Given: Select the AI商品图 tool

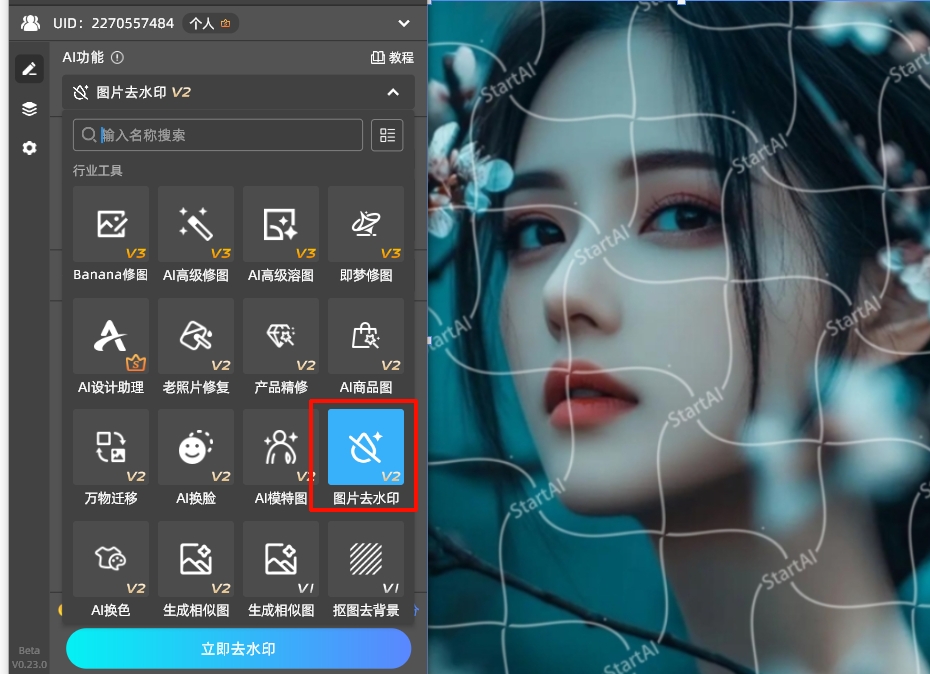Looking at the screenshot, I should coord(366,337).
